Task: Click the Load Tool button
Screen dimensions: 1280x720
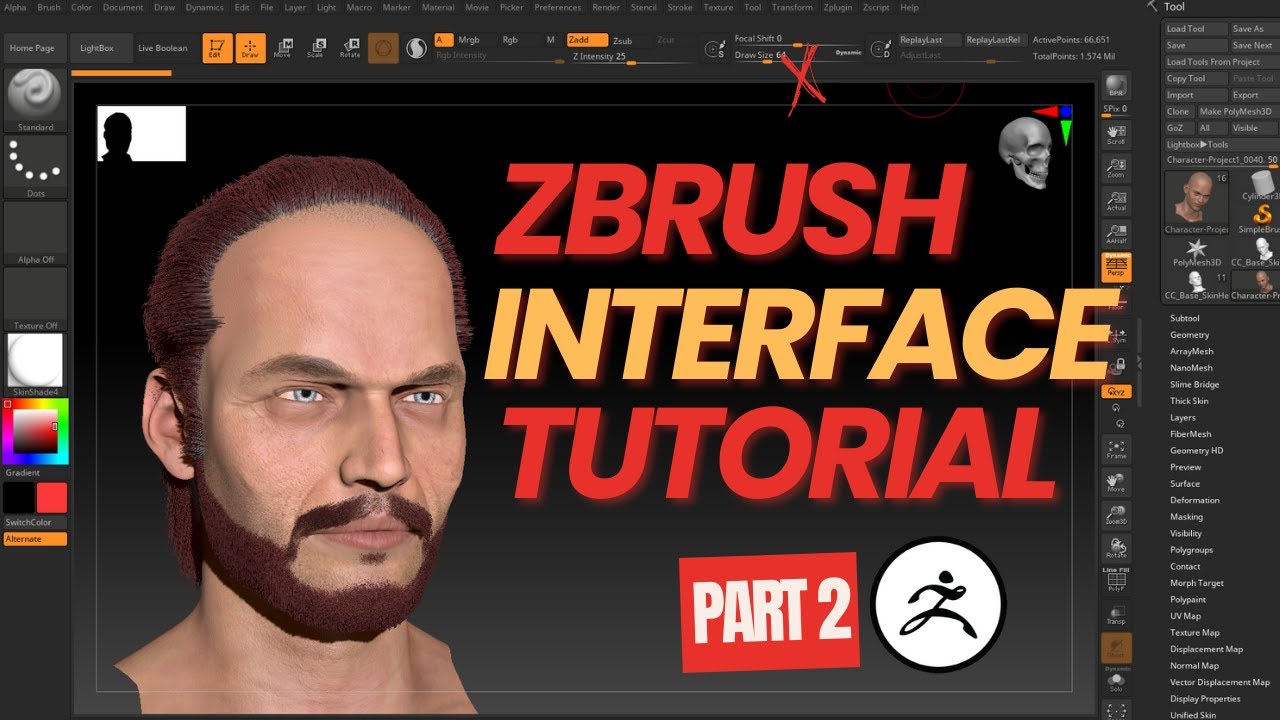Action: tap(1196, 29)
